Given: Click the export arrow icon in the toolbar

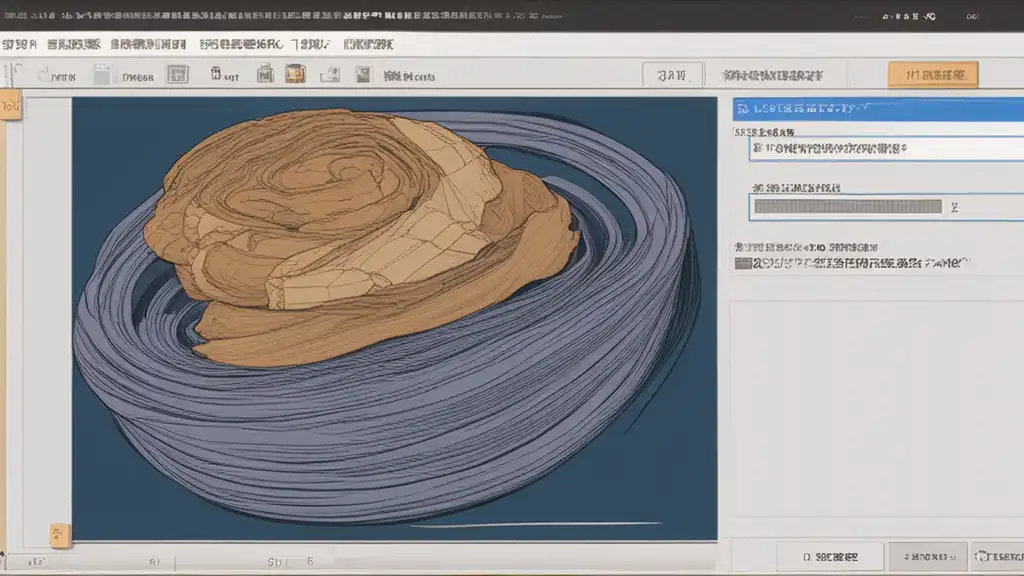Looking at the screenshot, I should coord(330,74).
